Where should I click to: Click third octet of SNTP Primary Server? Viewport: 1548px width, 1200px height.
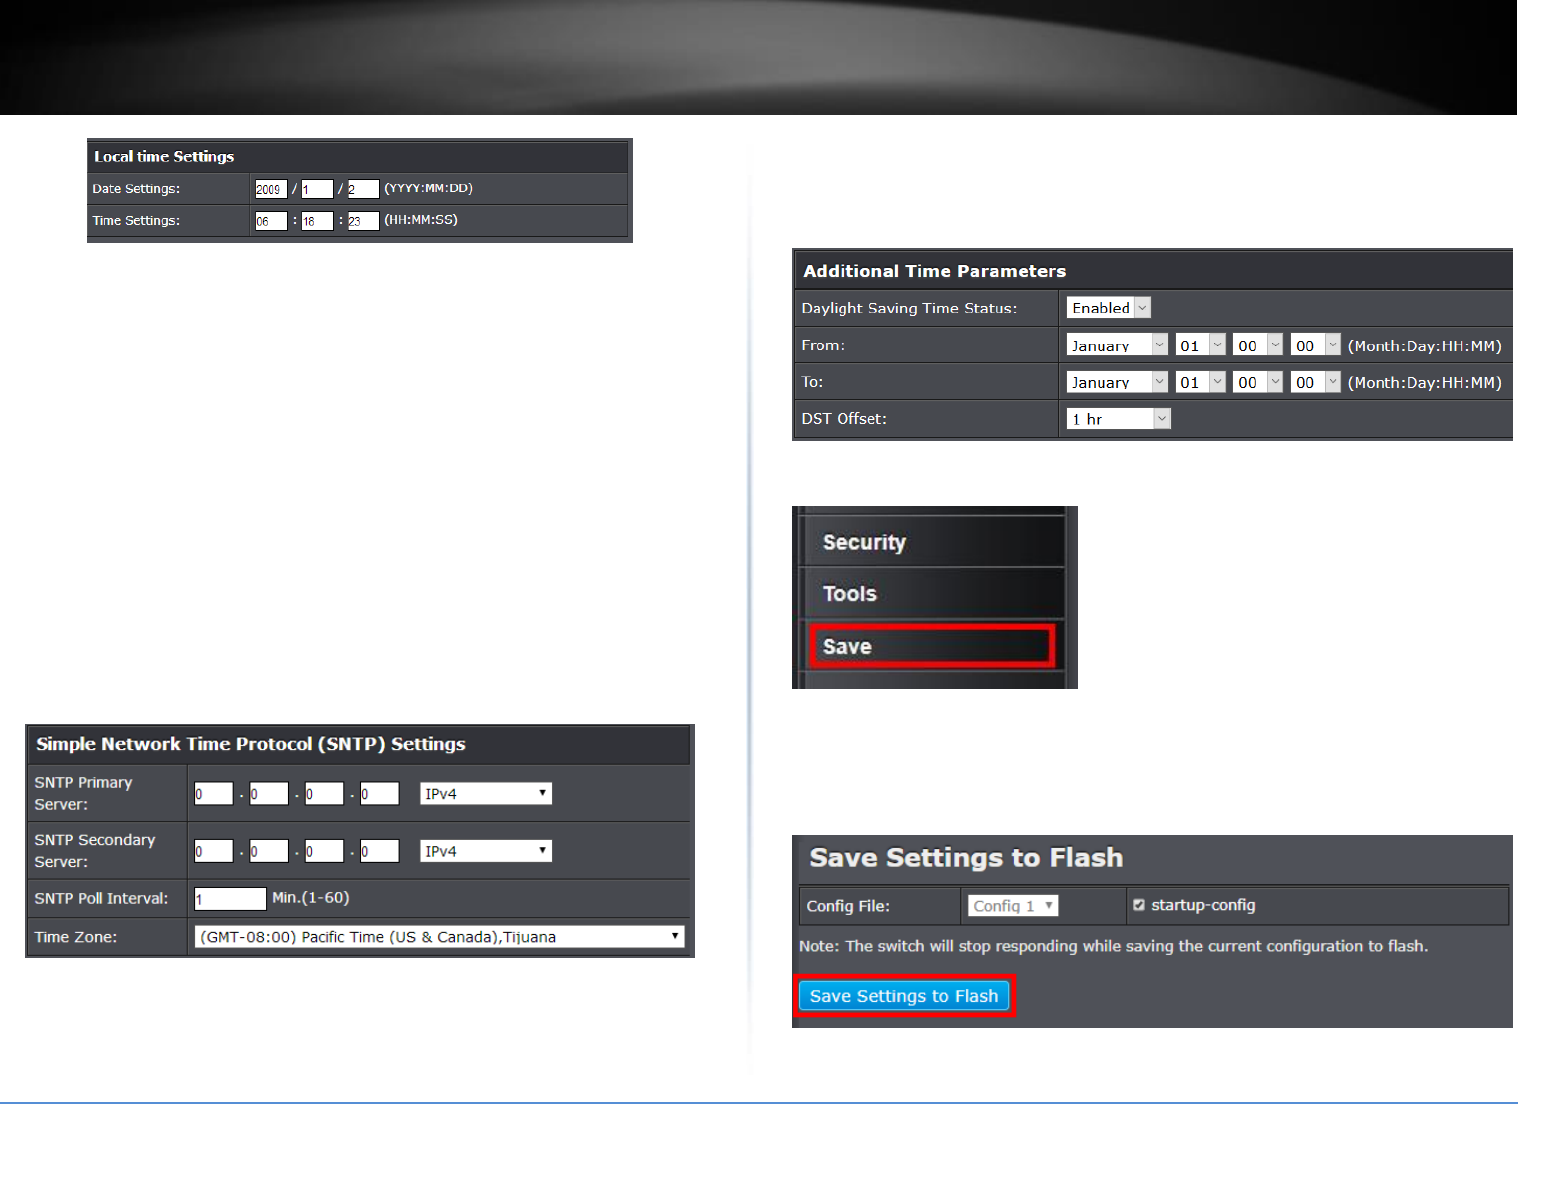[x=324, y=794]
